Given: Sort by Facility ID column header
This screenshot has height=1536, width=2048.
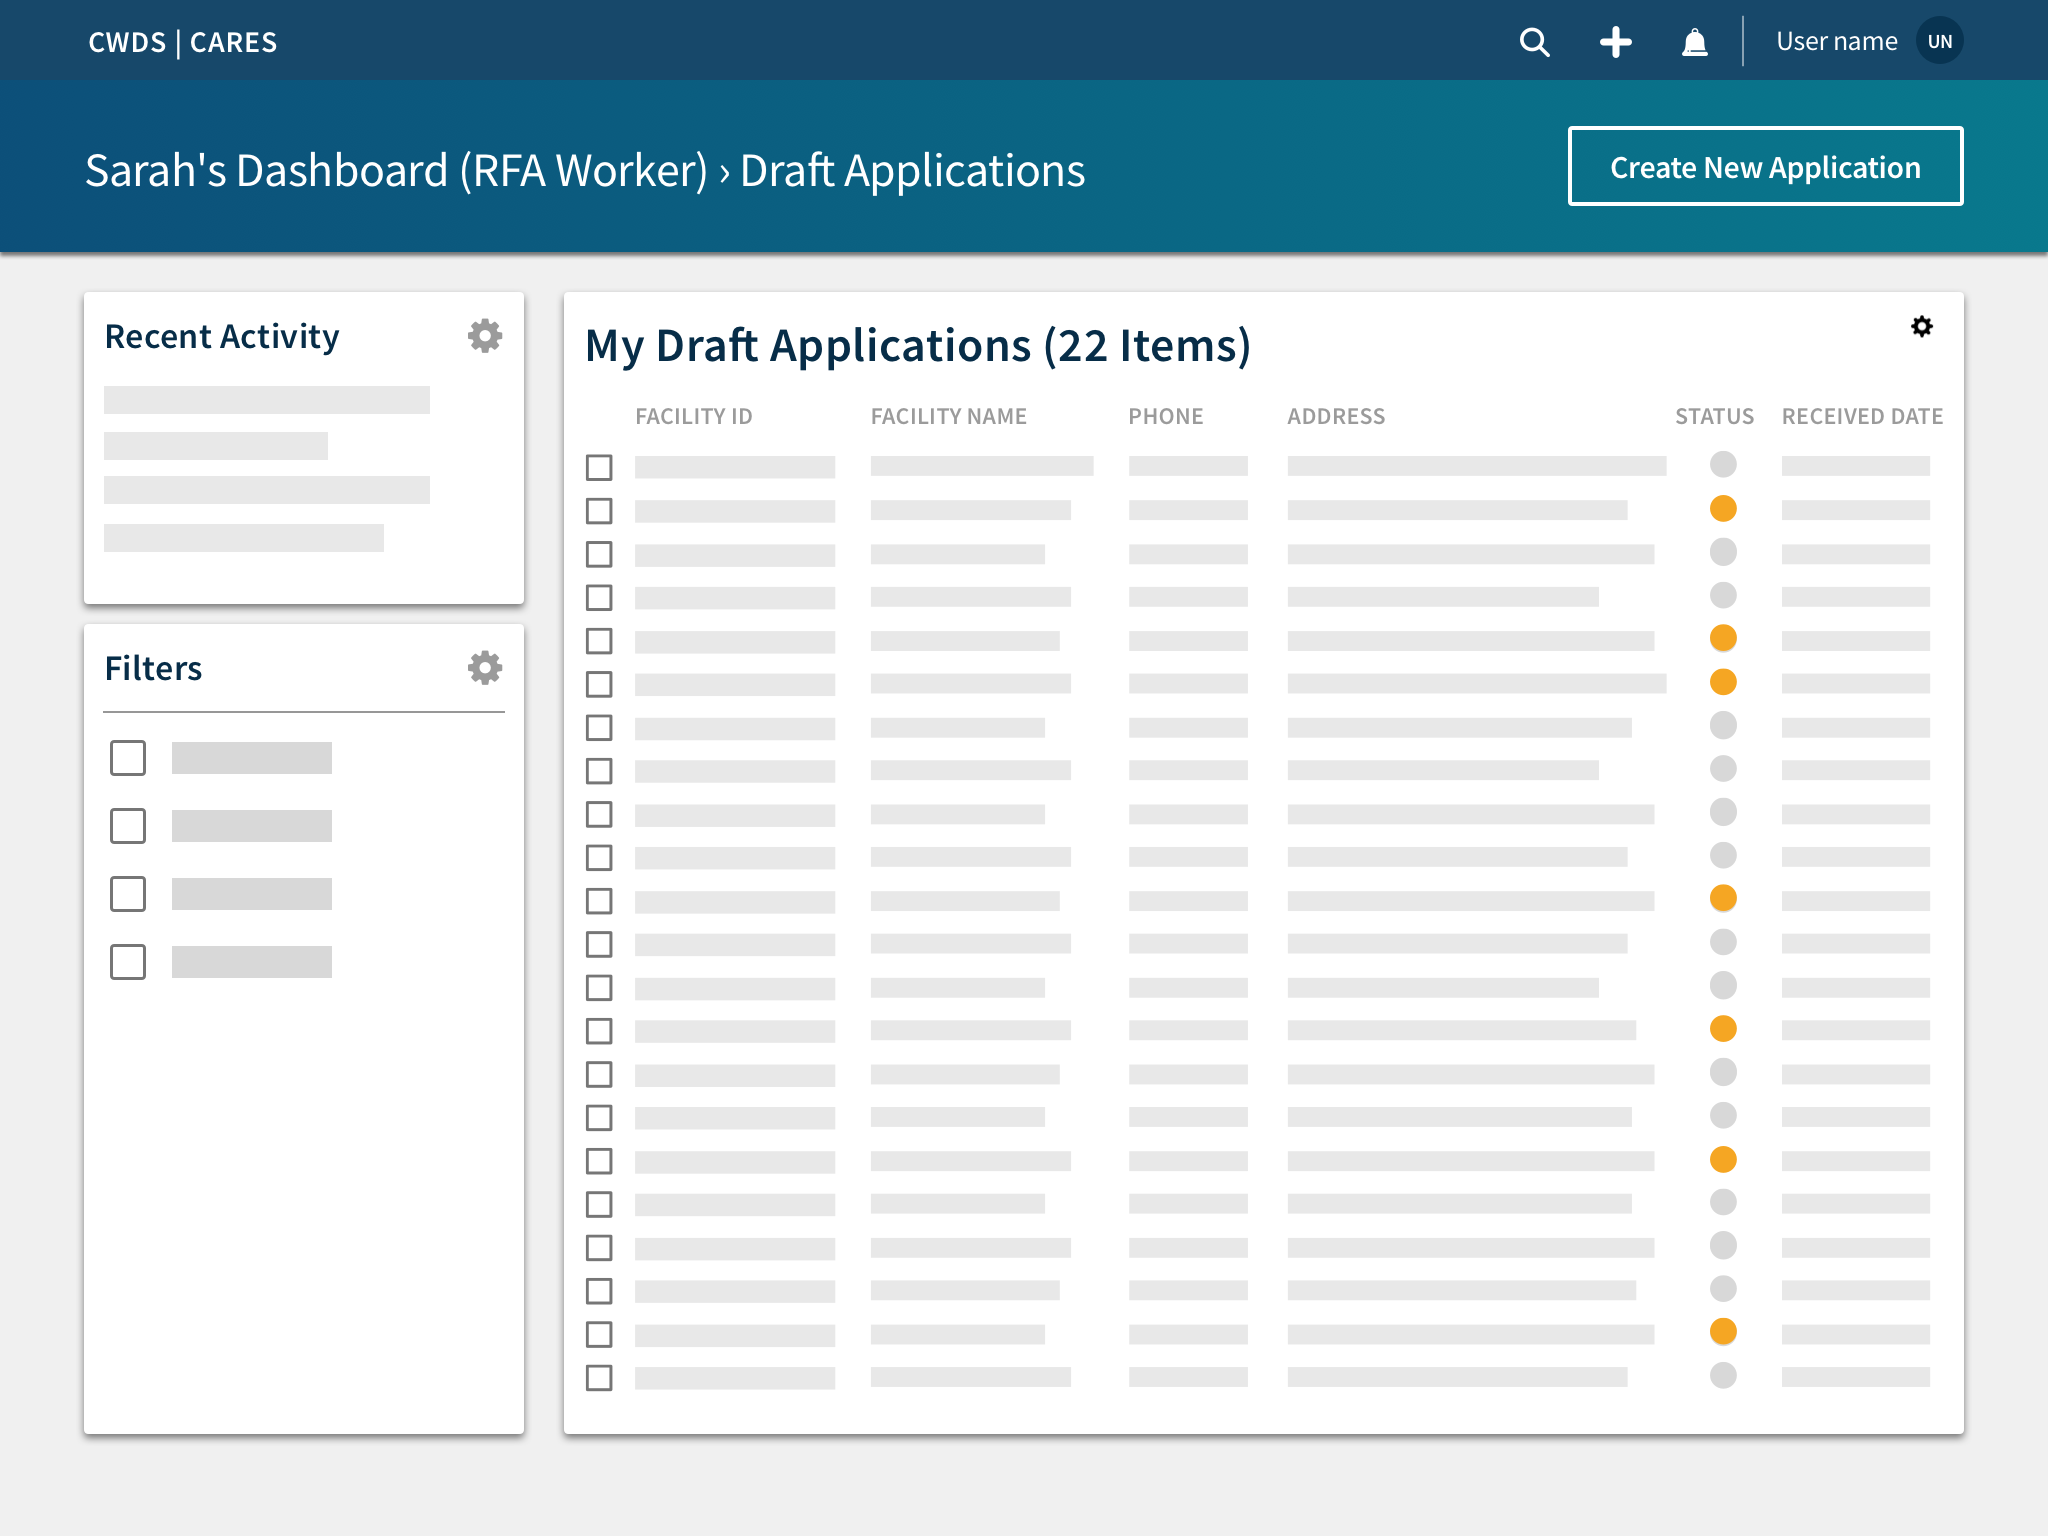Looking at the screenshot, I should pyautogui.click(x=693, y=417).
